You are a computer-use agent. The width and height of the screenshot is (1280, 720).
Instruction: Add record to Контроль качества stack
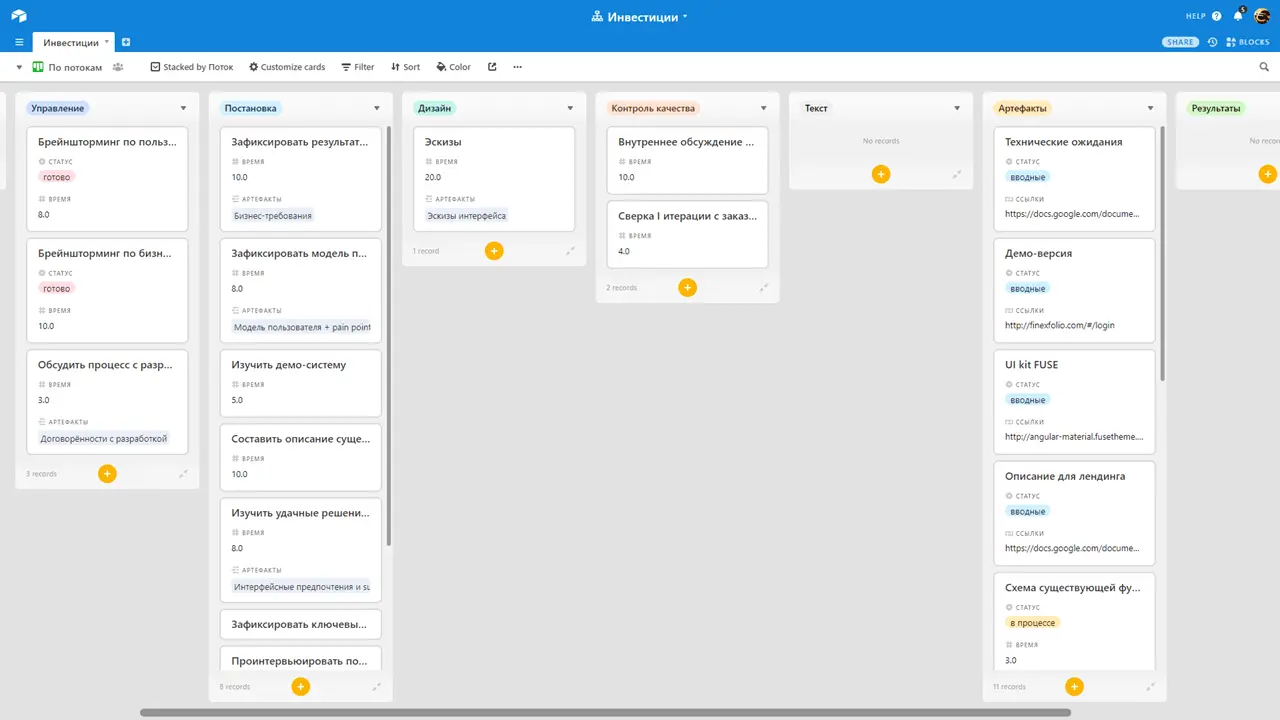tap(687, 288)
